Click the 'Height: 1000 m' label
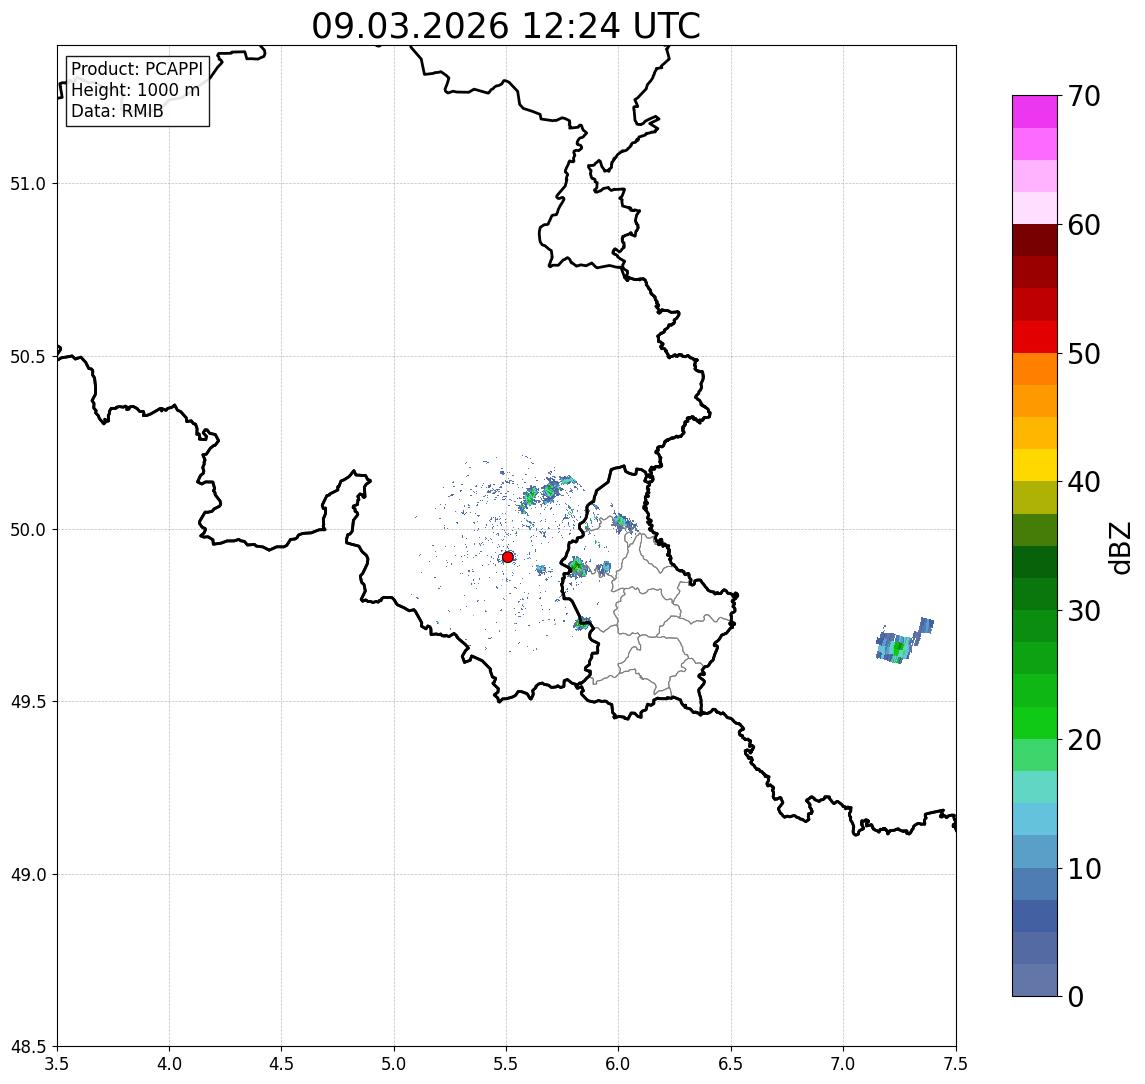Screen dimensions: 1145x1084 [x=135, y=90]
